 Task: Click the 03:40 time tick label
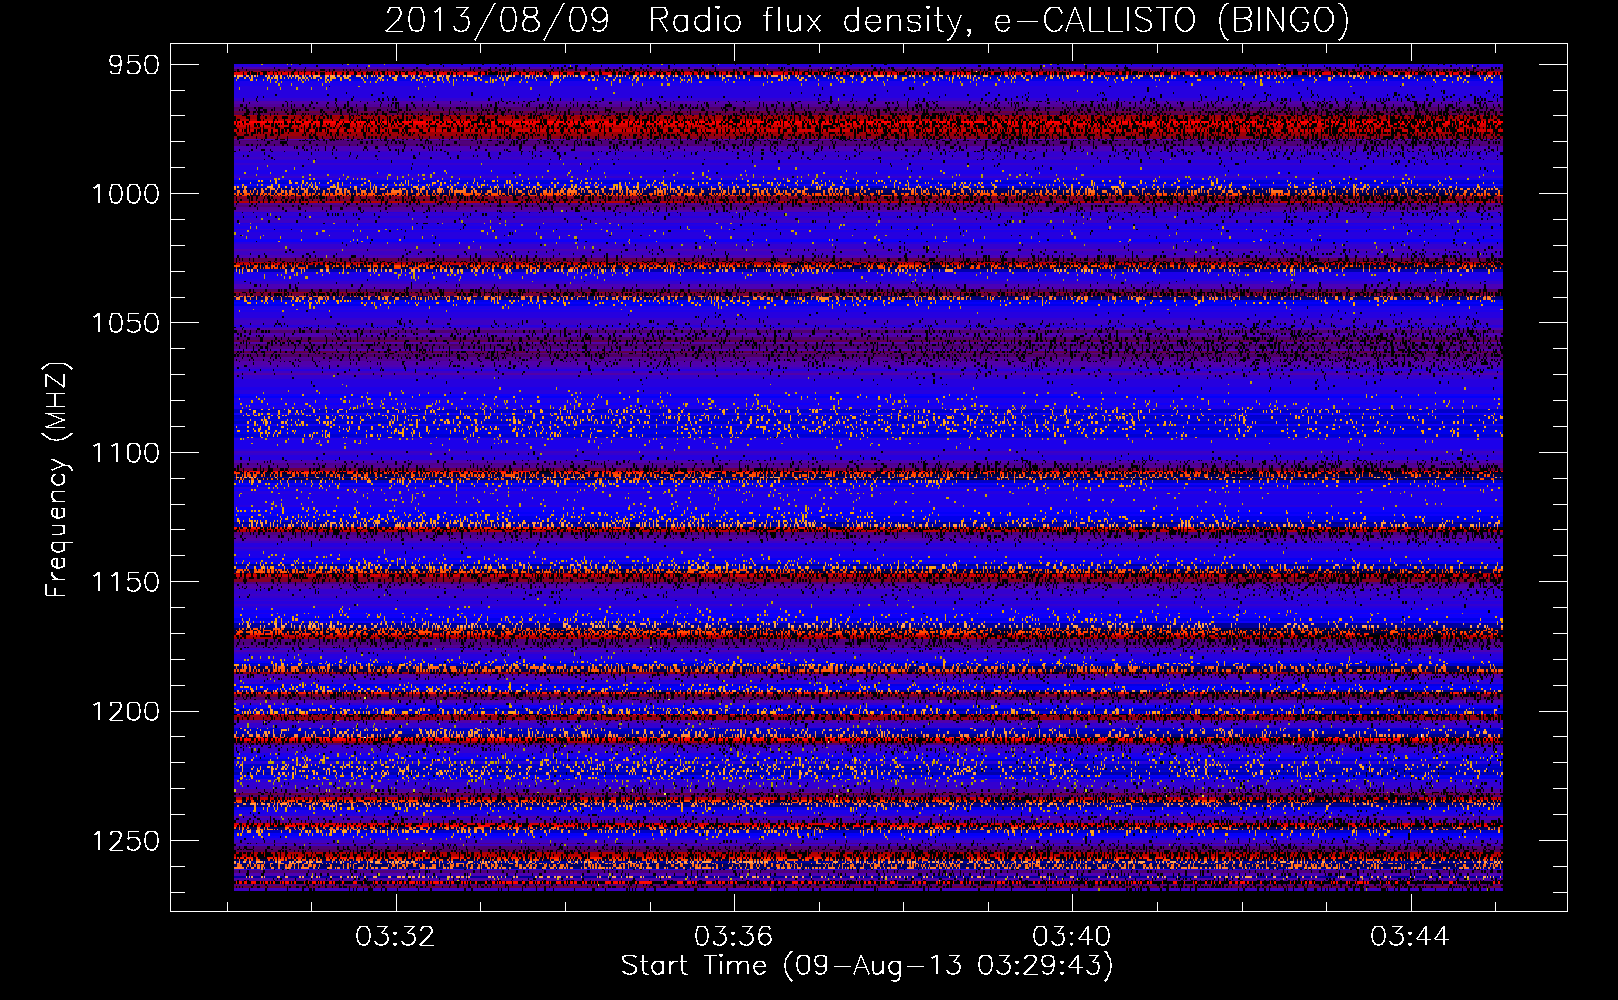(x=1072, y=937)
